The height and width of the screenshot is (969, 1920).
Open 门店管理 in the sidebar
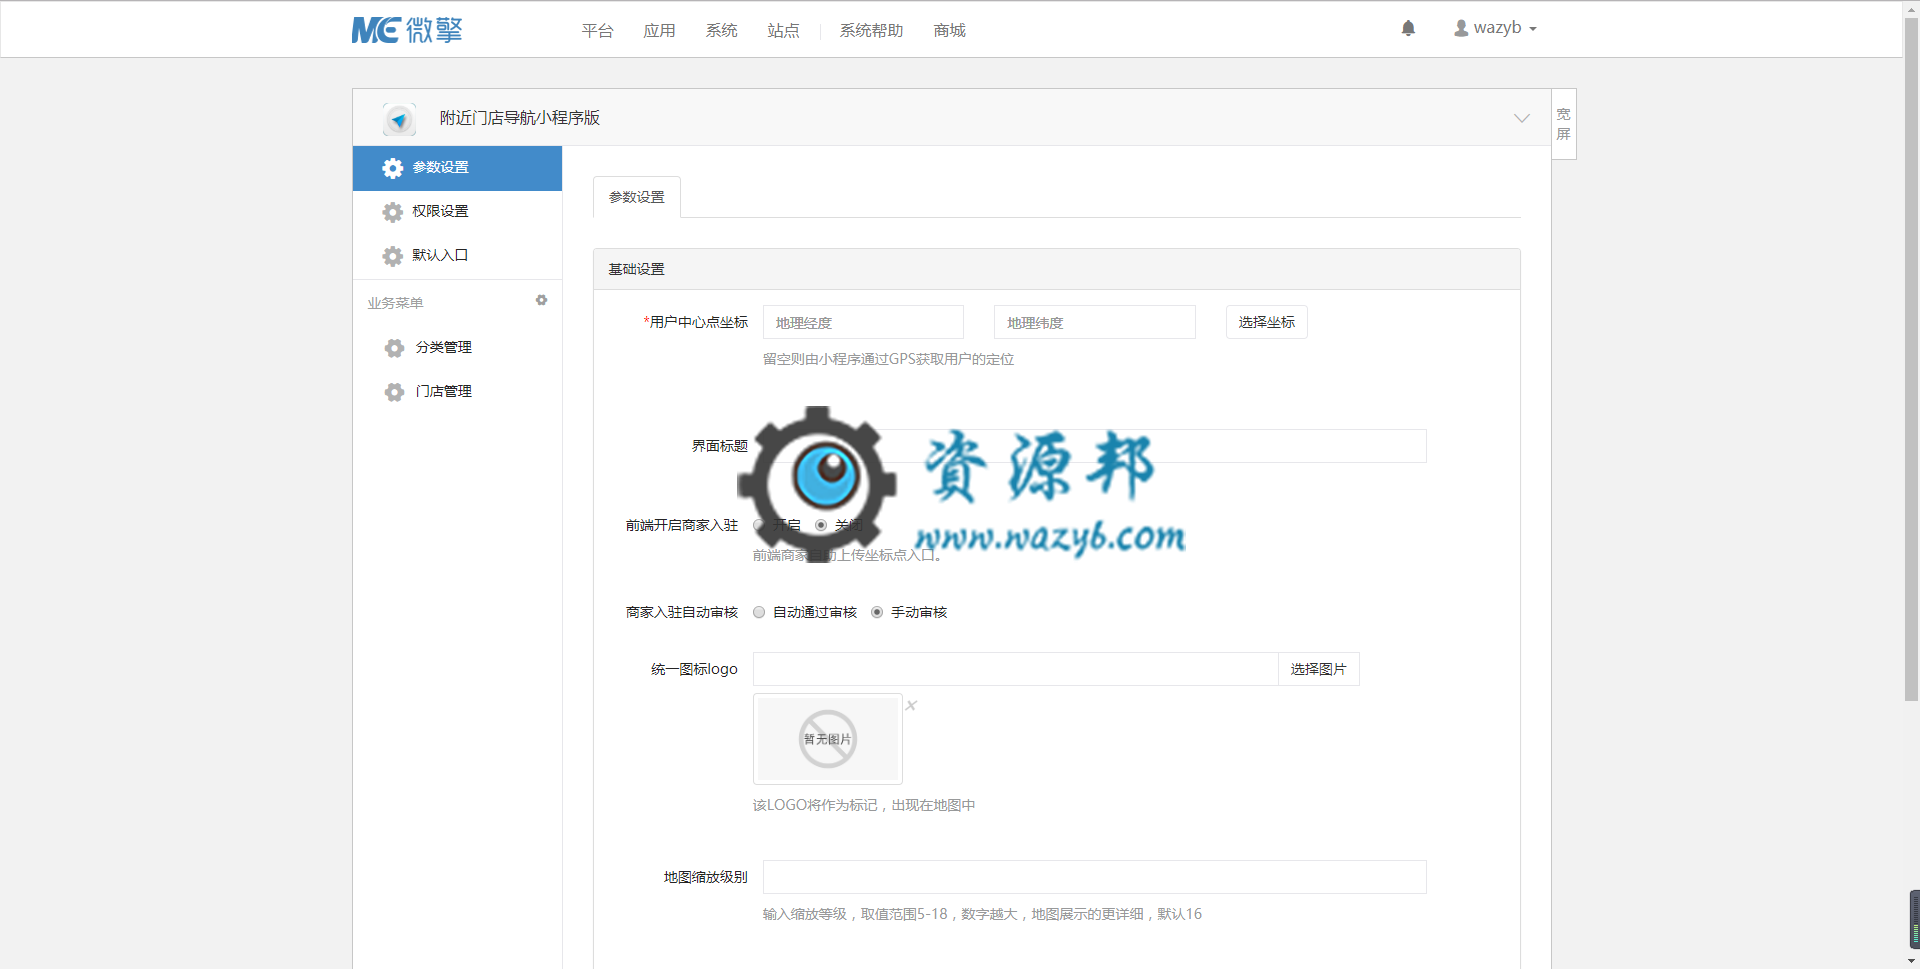[x=457, y=392]
